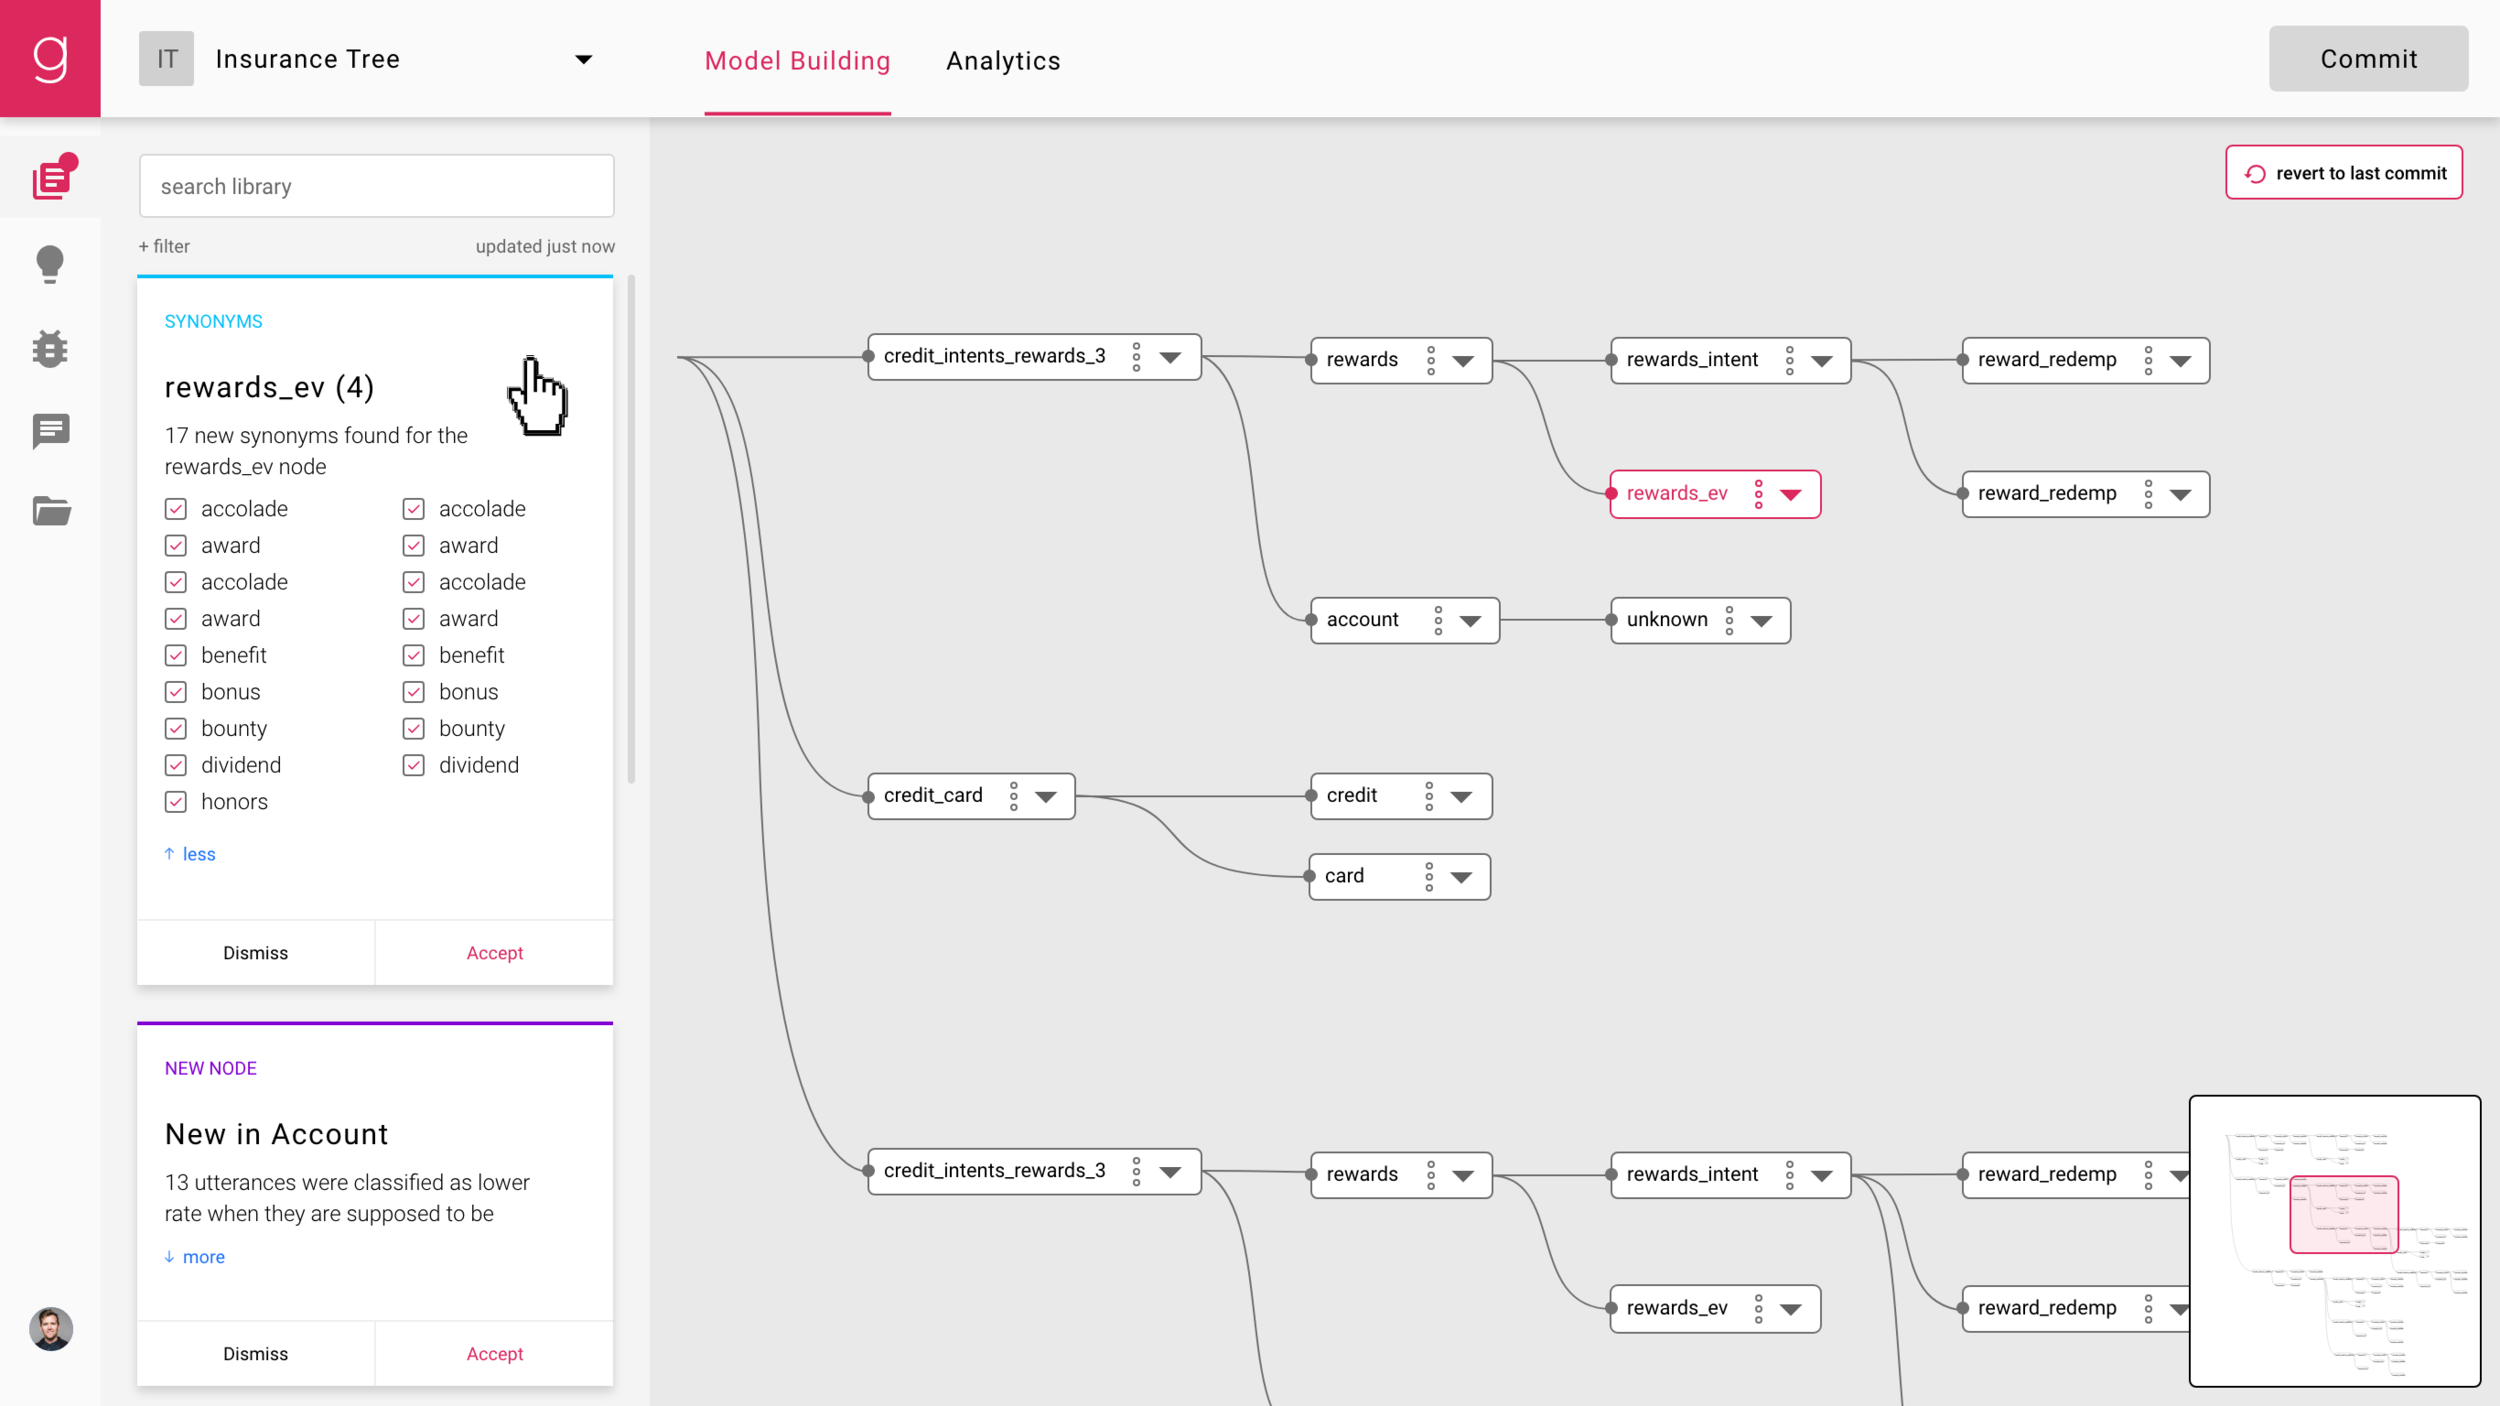Toggle dividend checkbox in right column

tap(413, 765)
